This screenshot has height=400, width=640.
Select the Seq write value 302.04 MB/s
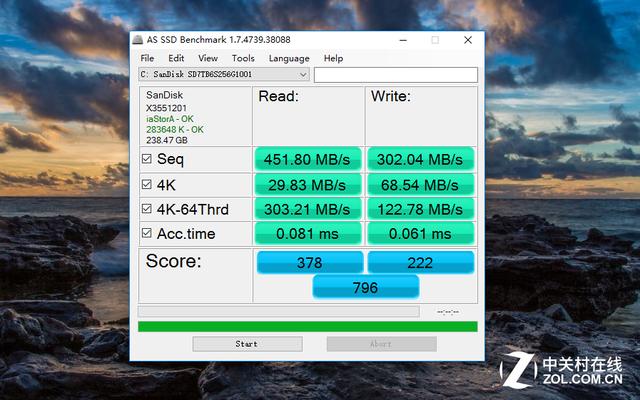click(x=420, y=159)
